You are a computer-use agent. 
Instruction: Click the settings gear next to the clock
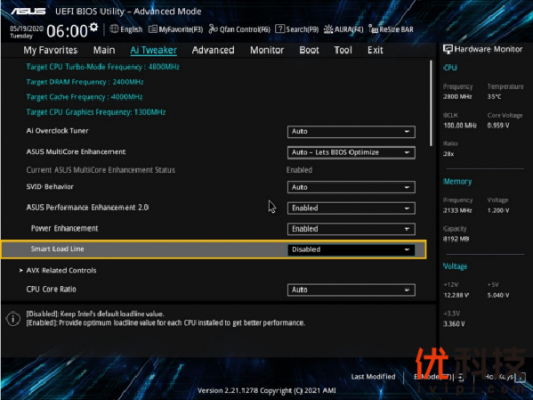click(94, 27)
